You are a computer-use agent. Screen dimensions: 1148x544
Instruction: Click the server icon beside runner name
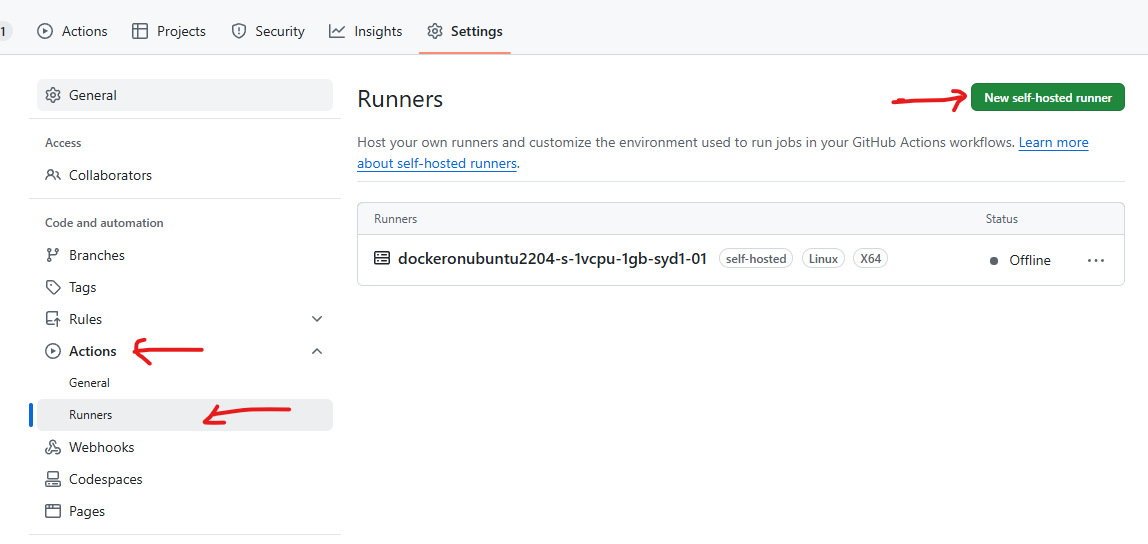pos(381,258)
